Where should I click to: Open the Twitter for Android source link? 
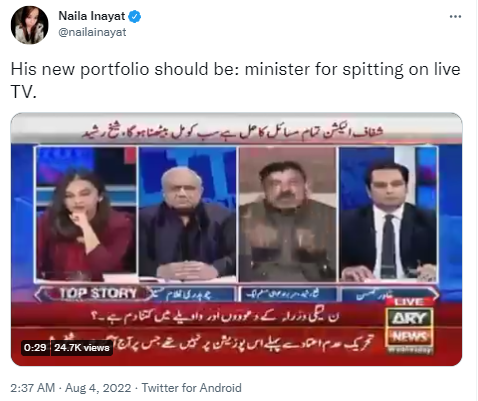click(x=191, y=388)
